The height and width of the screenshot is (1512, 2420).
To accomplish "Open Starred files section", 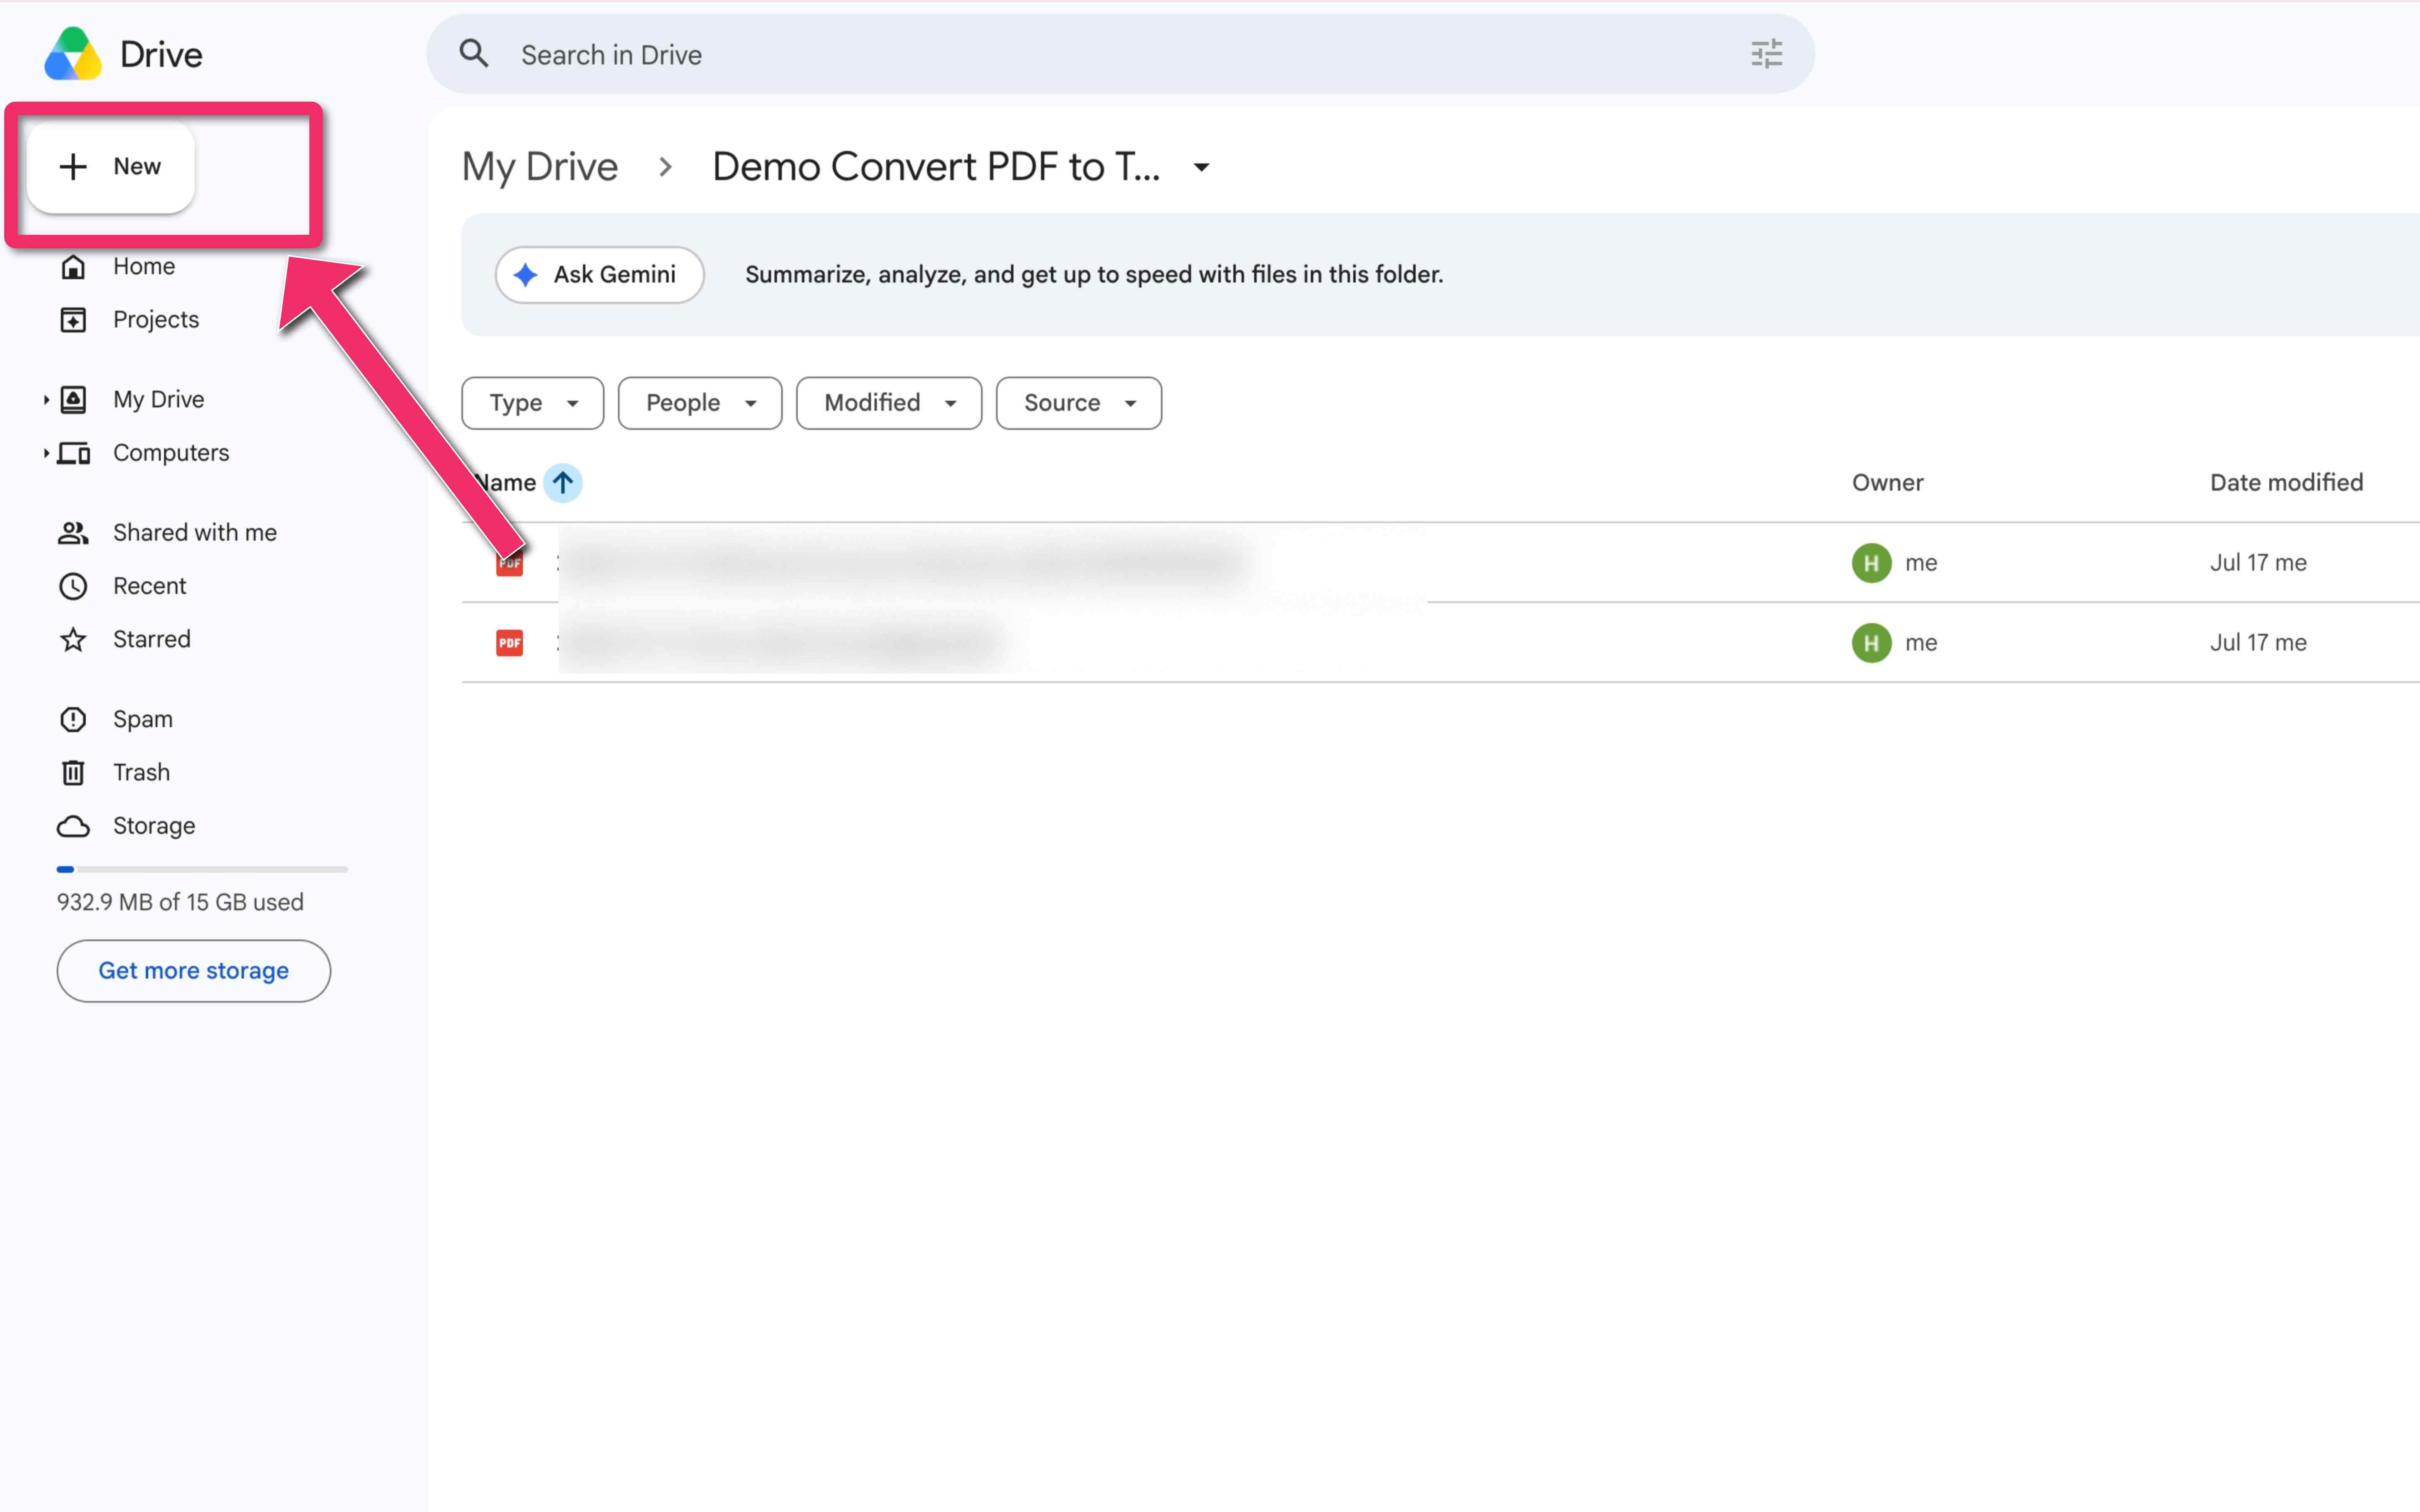I will [152, 639].
